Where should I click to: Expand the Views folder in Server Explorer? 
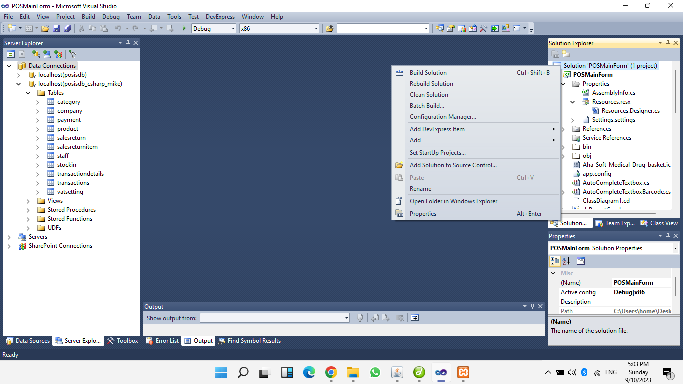click(x=28, y=201)
